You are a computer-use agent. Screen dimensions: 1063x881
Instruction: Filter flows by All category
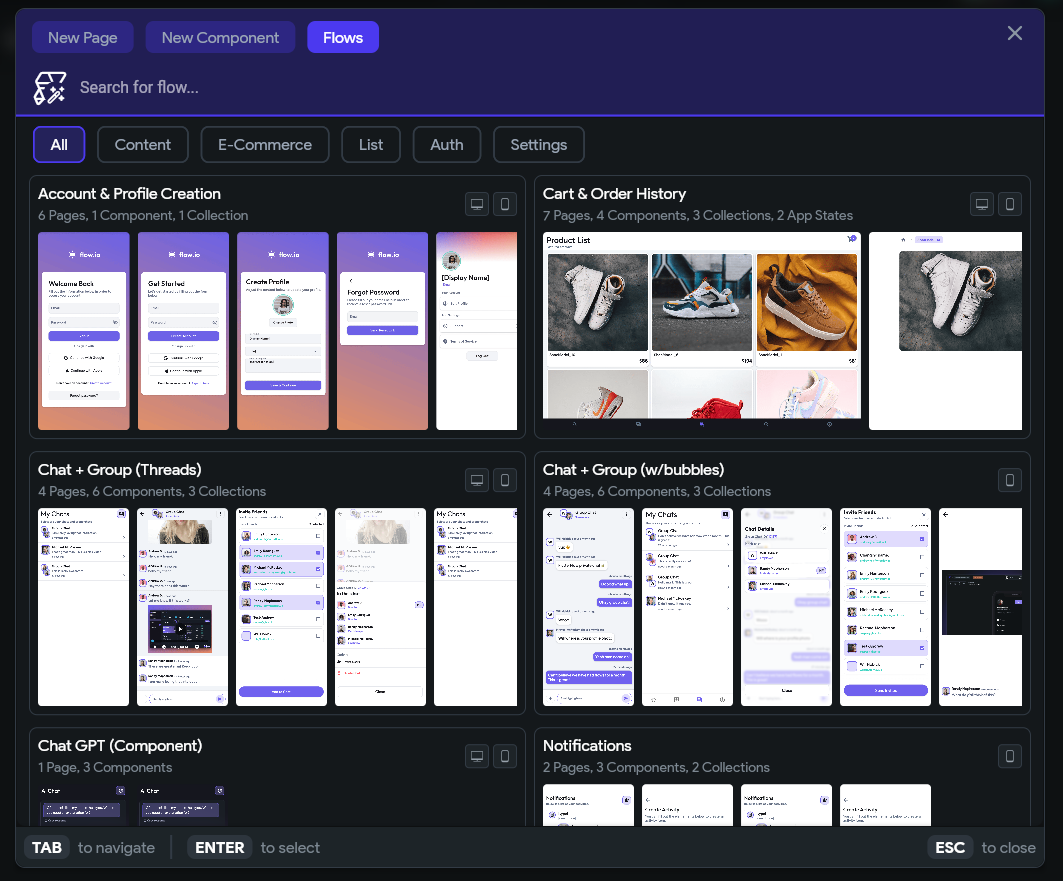[59, 144]
